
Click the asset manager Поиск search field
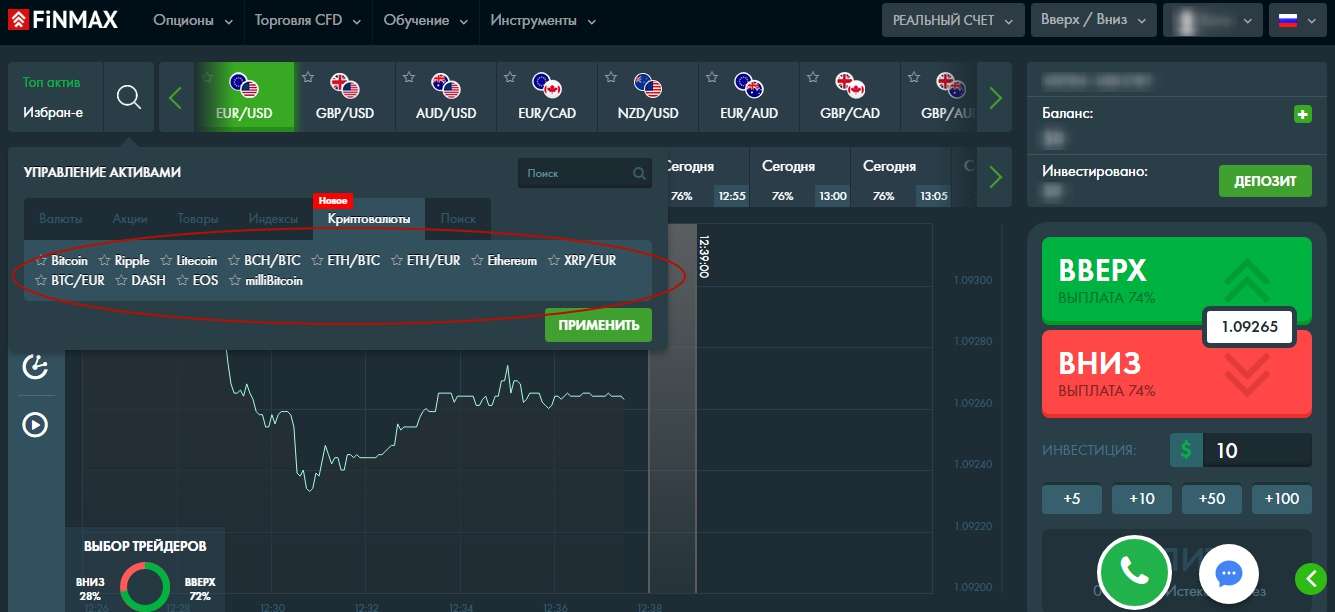[x=585, y=173]
